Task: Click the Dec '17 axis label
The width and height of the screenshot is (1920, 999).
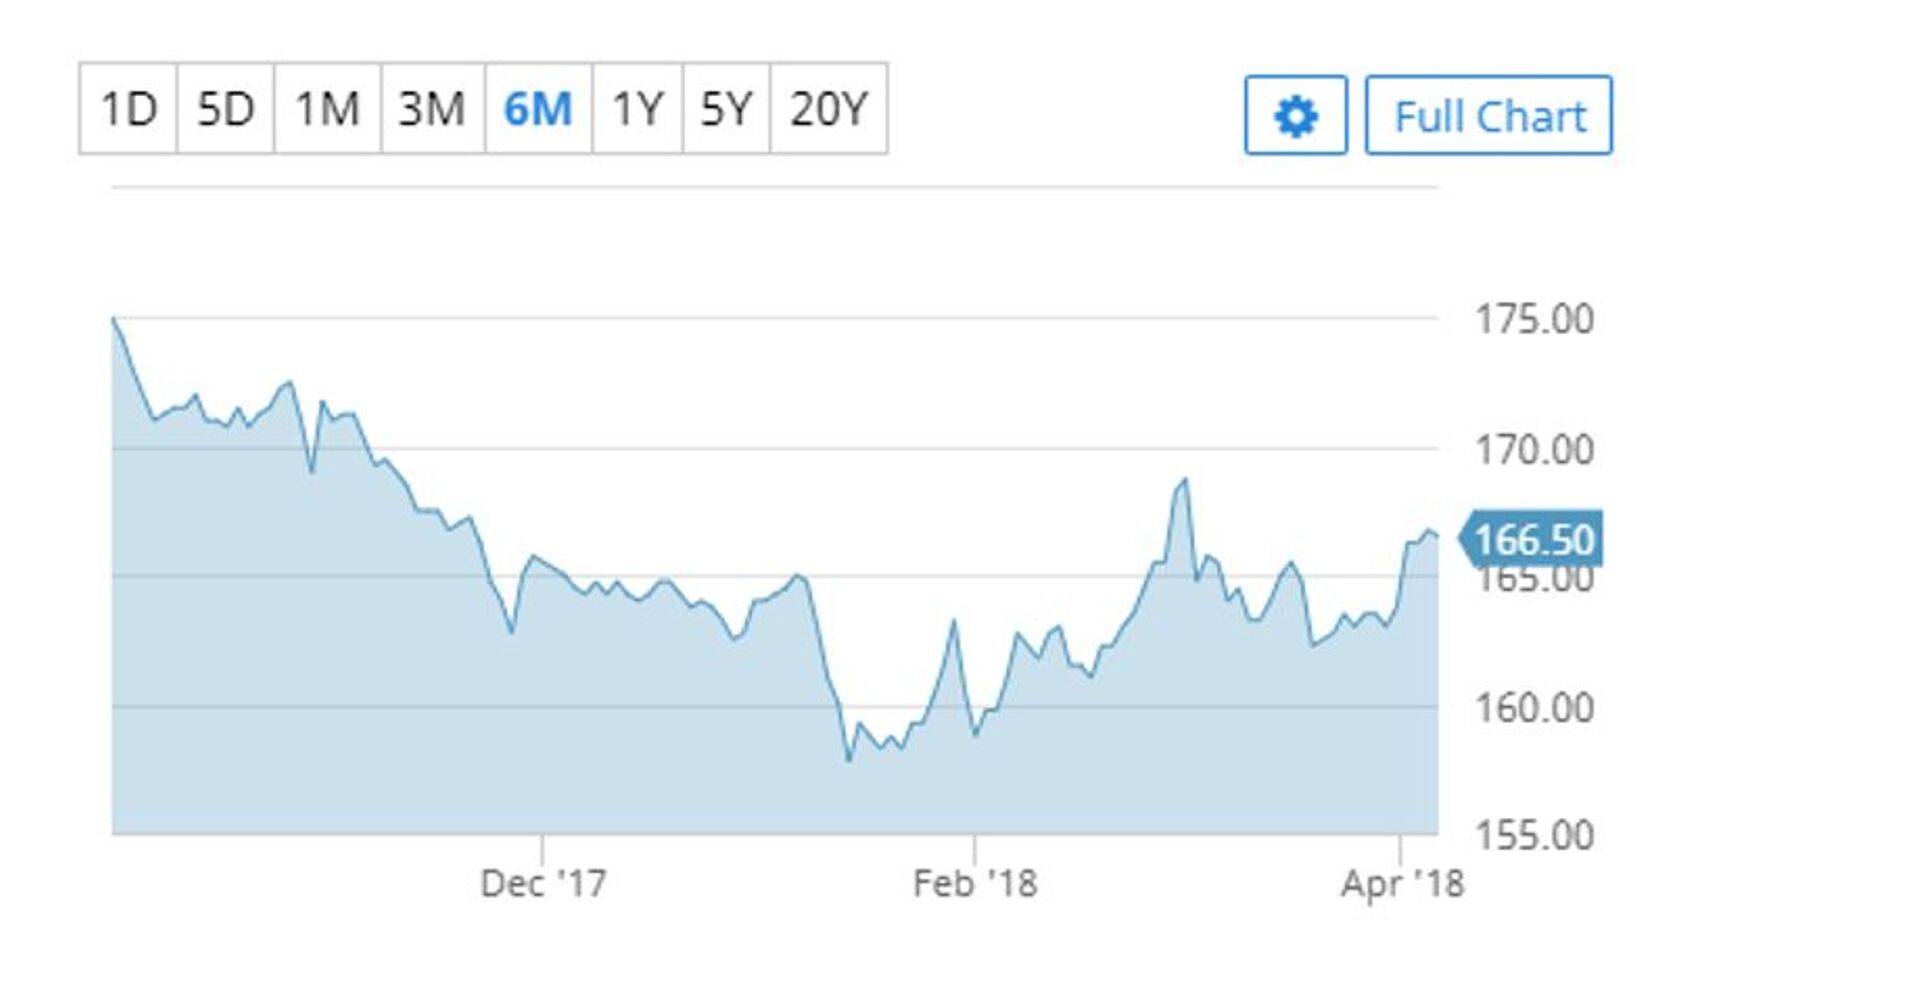Action: (543, 883)
